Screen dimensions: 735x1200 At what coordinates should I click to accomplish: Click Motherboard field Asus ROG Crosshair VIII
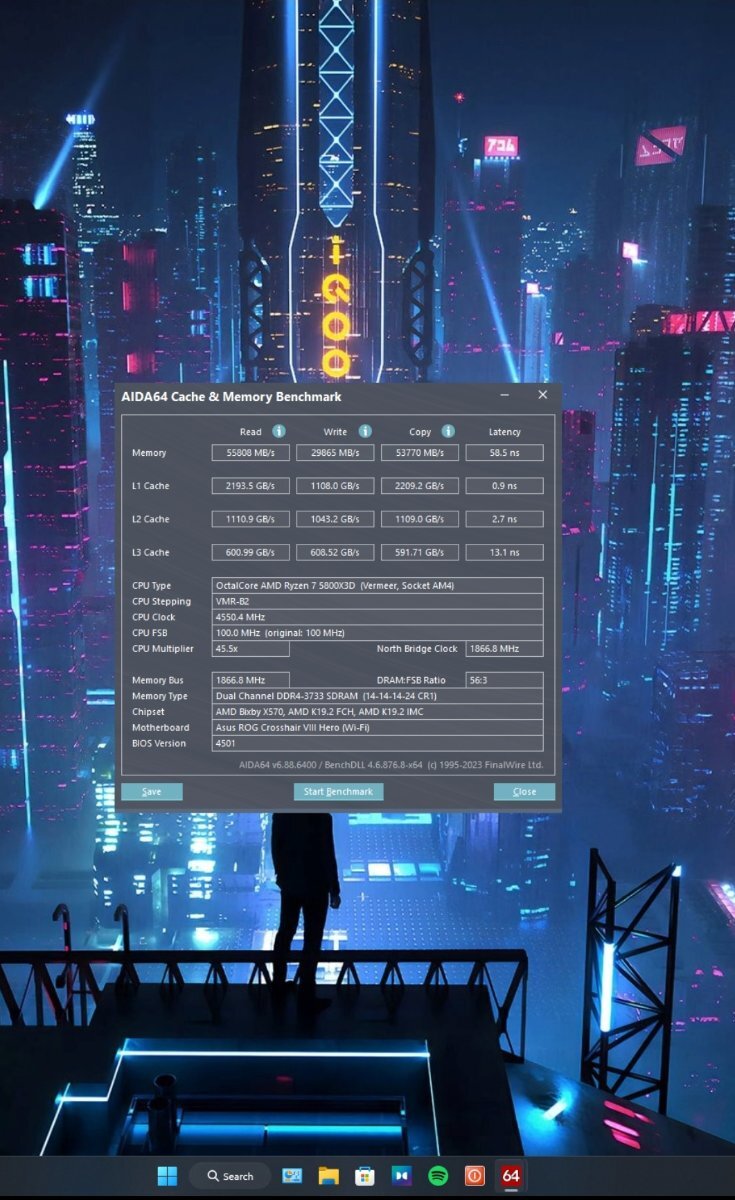(x=378, y=728)
